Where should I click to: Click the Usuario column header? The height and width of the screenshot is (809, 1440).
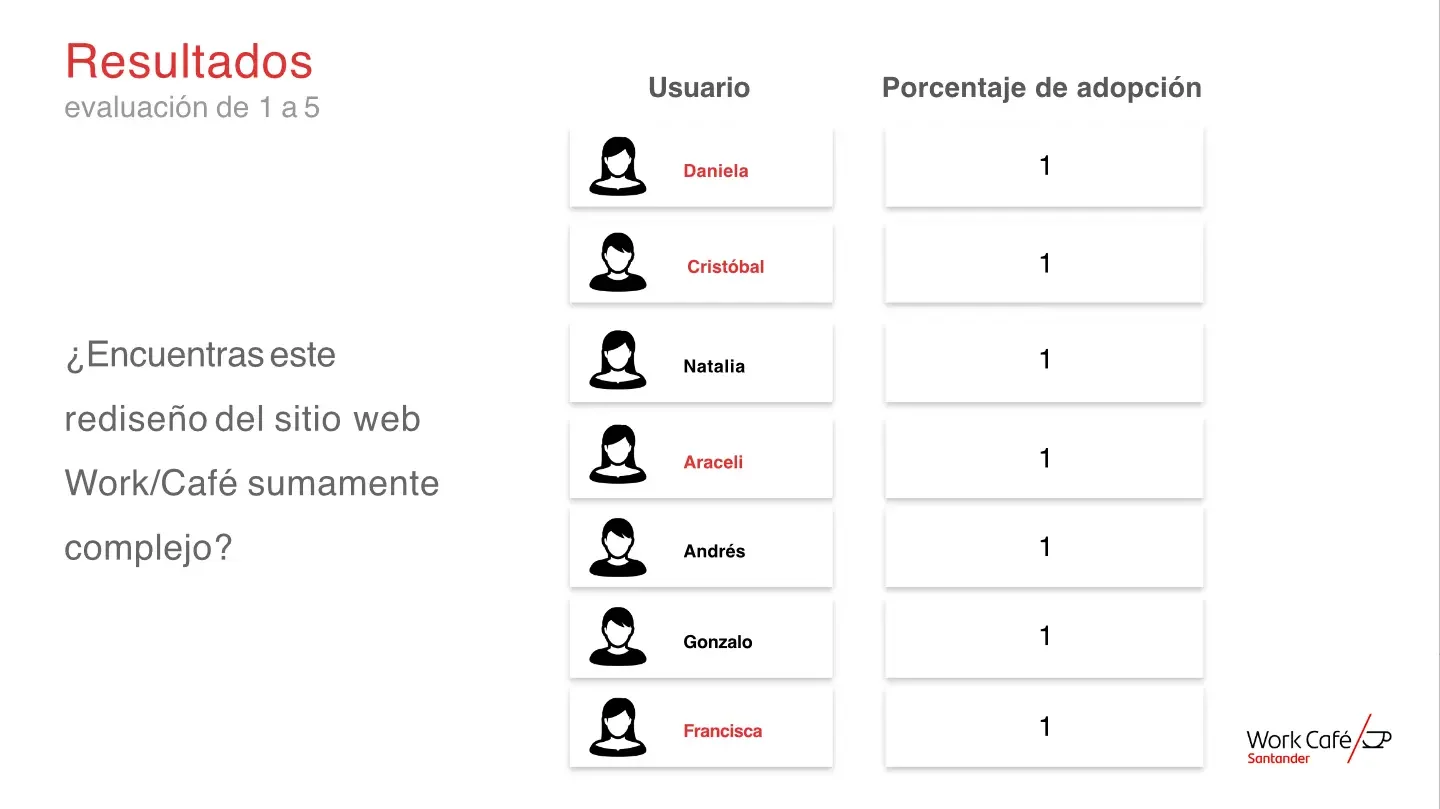[x=699, y=88]
